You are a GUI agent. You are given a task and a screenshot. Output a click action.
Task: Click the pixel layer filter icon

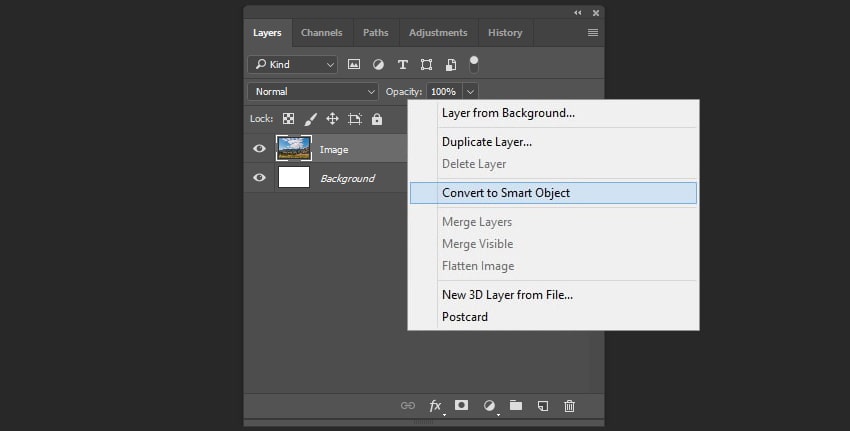(x=354, y=64)
